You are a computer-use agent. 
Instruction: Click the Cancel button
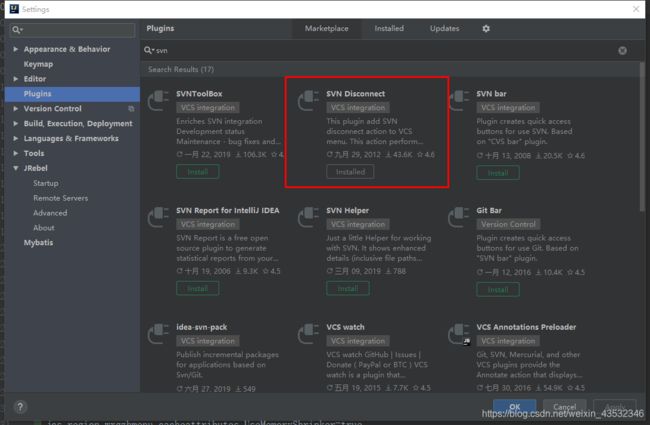click(565, 407)
